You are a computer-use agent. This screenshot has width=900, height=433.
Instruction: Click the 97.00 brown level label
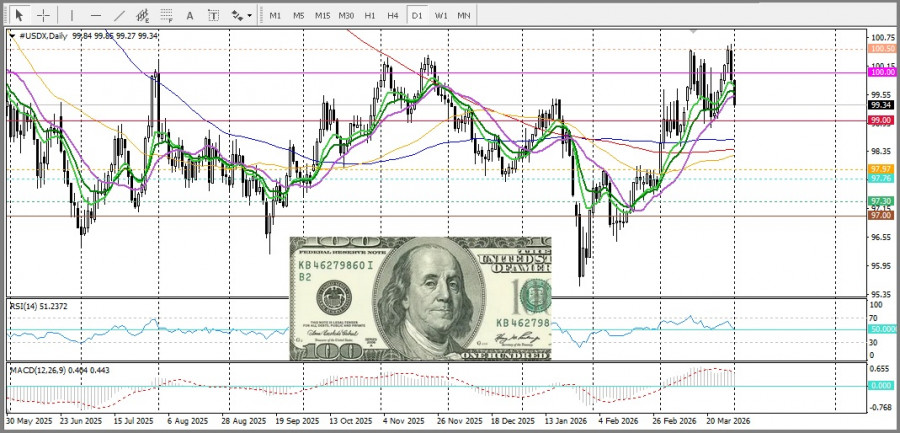click(881, 215)
